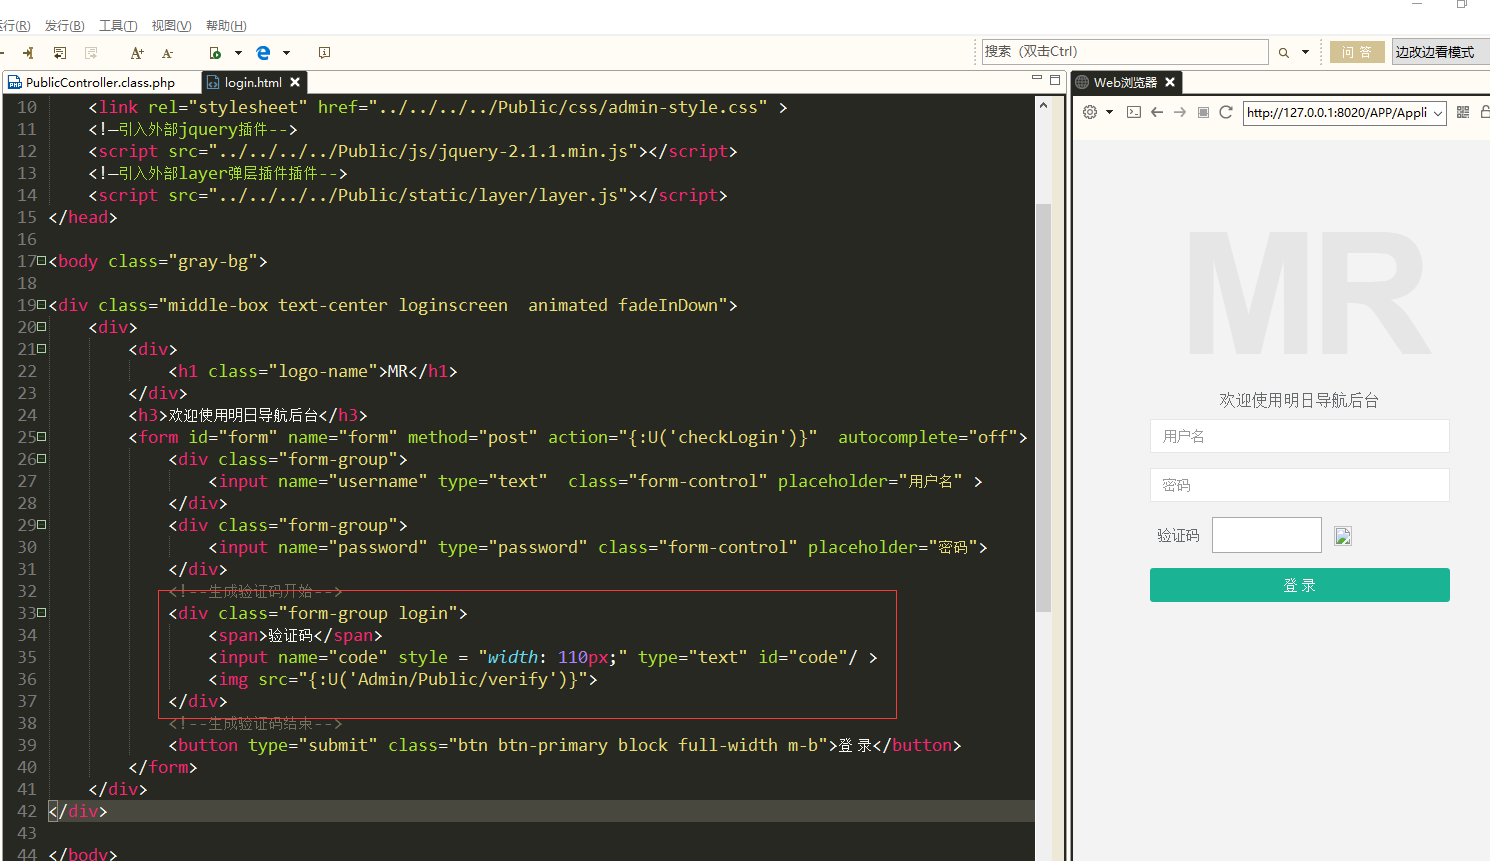Click the QR code icon in browser

1463,112
